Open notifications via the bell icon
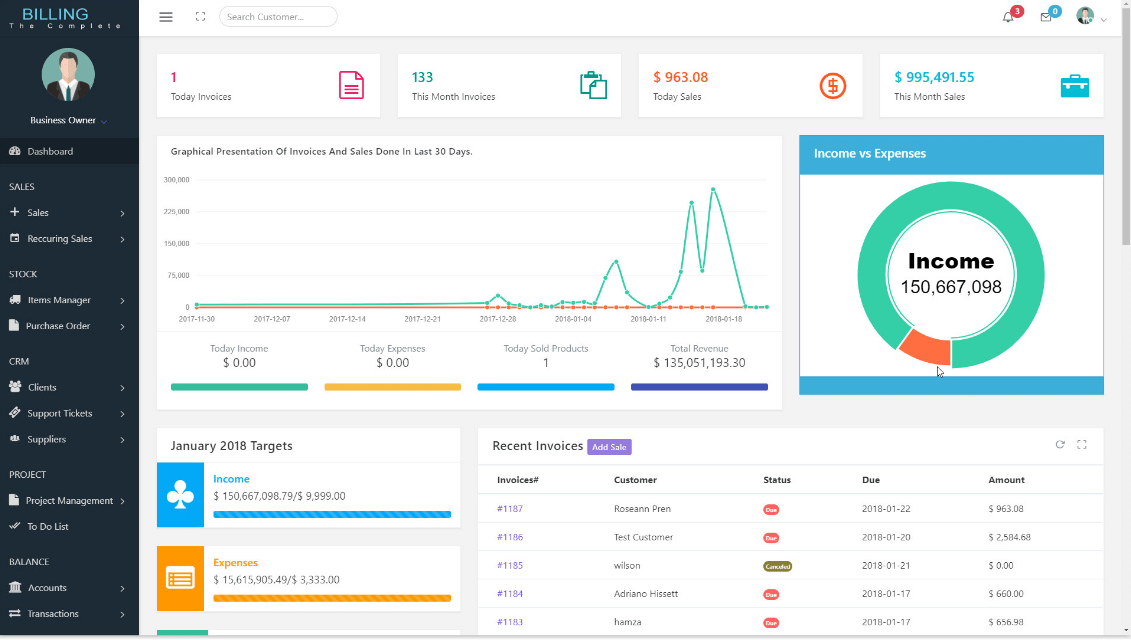The image size is (1131, 640). 1009,17
